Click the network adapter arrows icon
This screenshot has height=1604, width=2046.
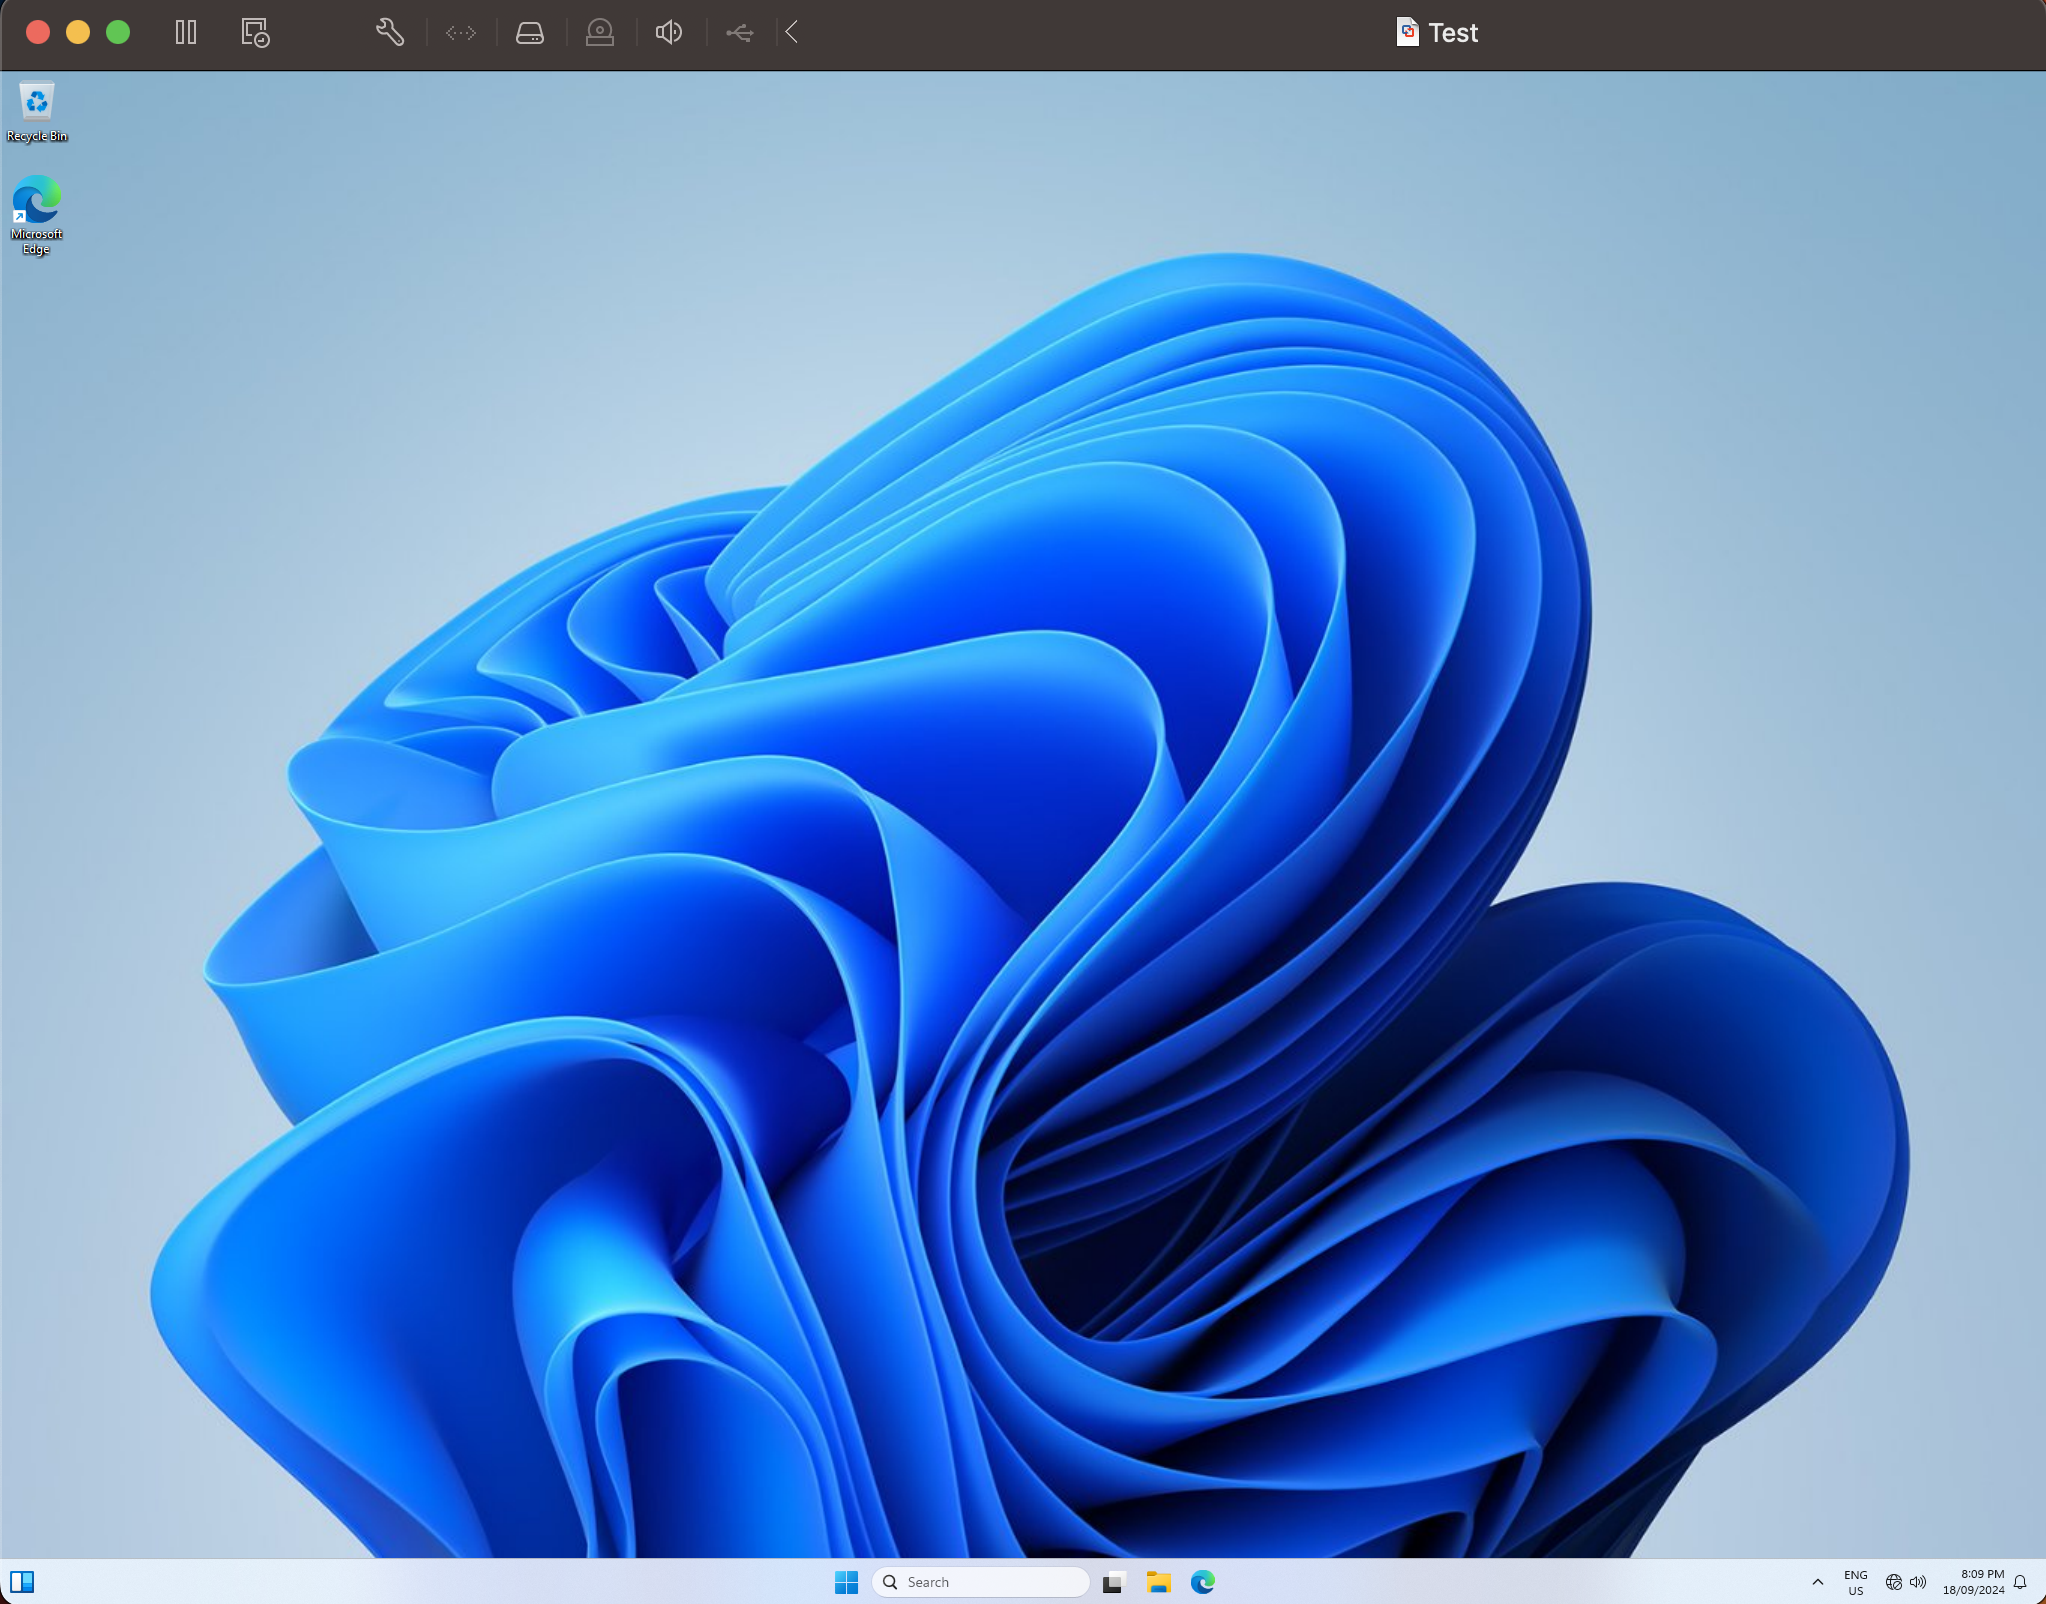point(461,33)
